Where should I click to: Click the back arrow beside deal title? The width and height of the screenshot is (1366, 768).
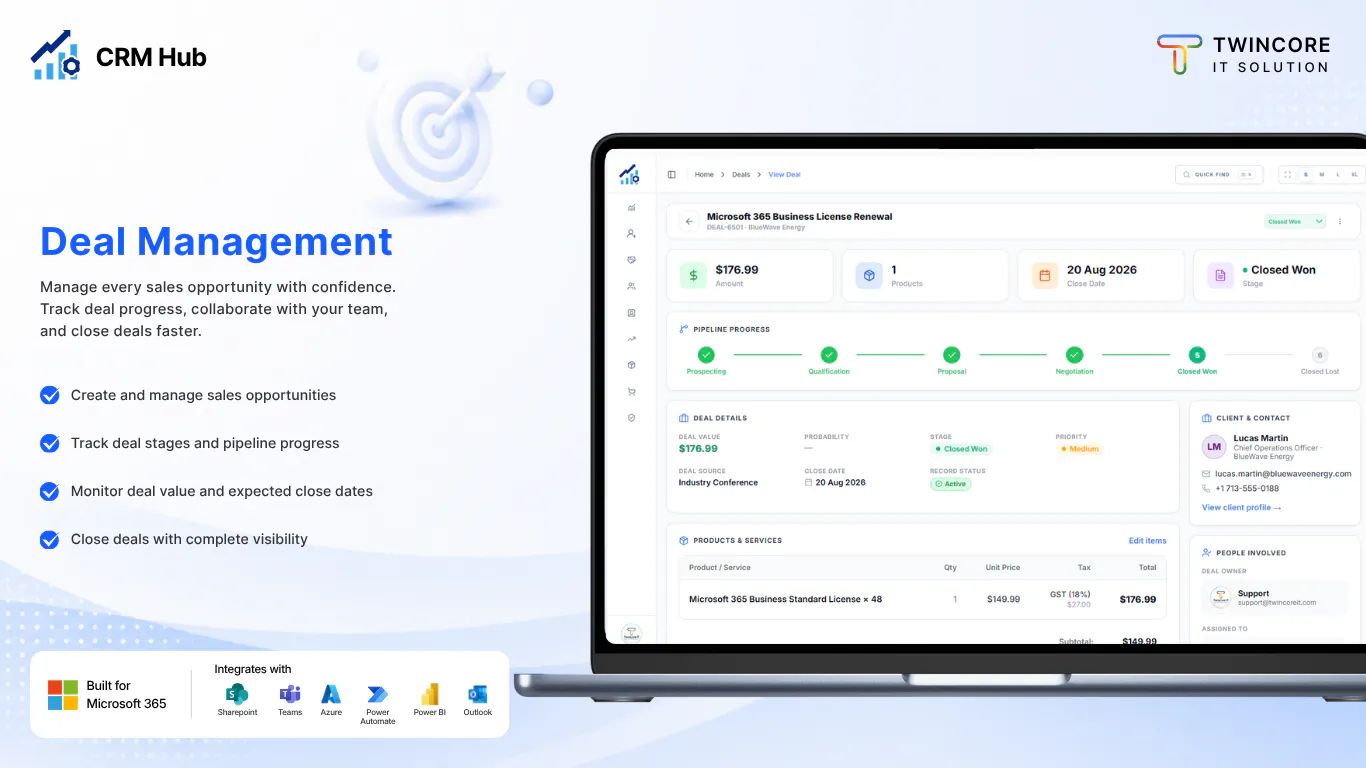pyautogui.click(x=689, y=221)
